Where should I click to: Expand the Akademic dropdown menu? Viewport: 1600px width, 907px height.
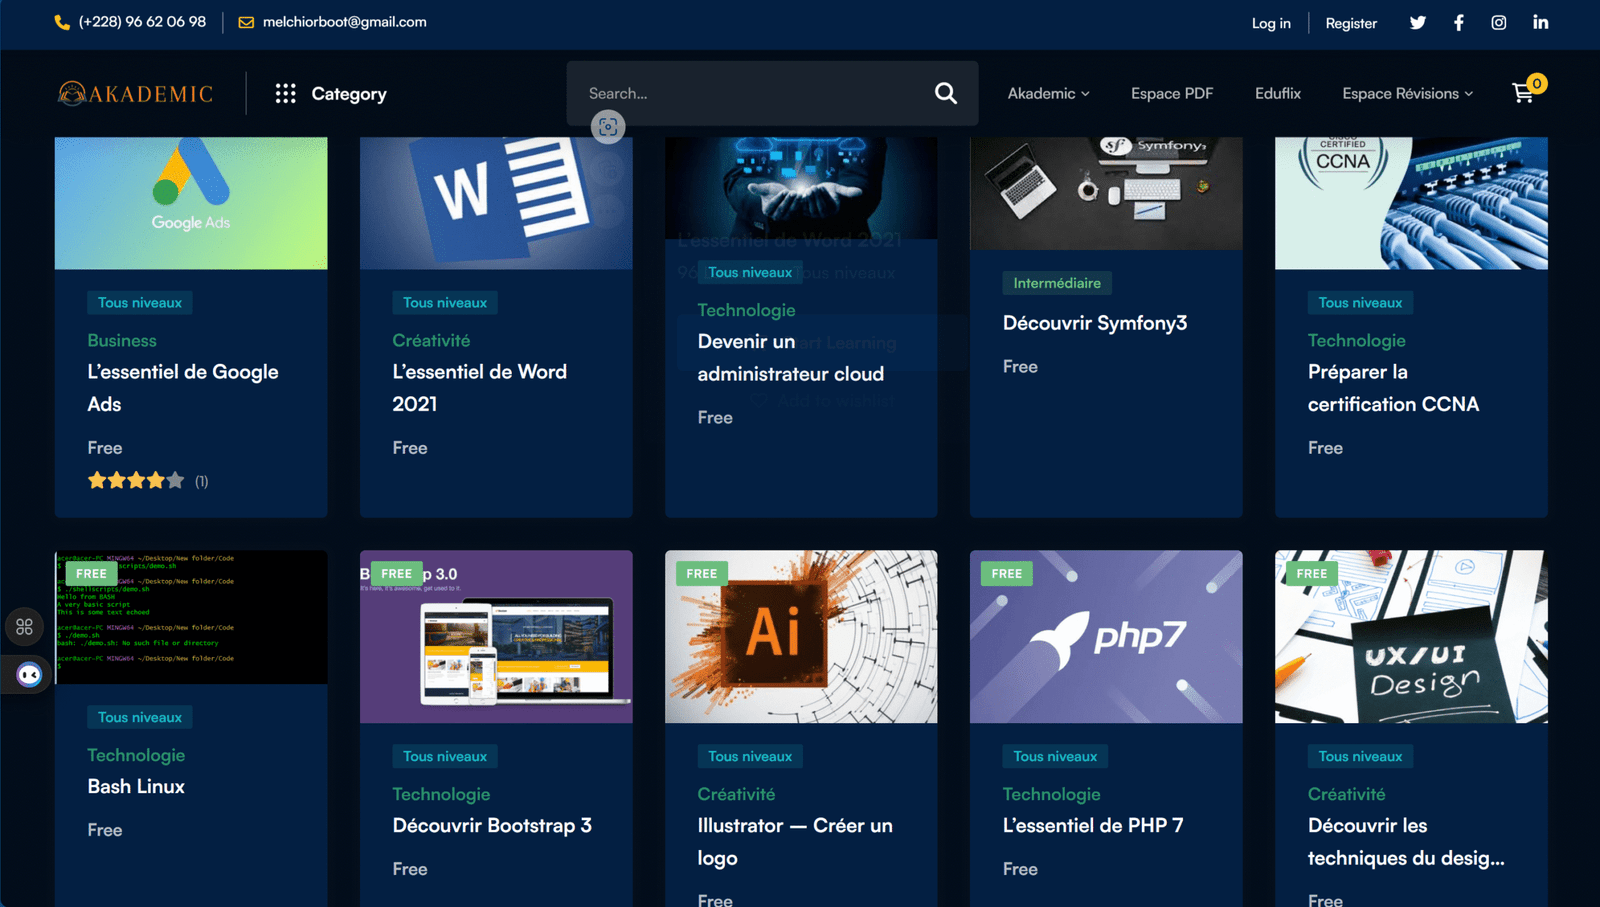[x=1047, y=93]
